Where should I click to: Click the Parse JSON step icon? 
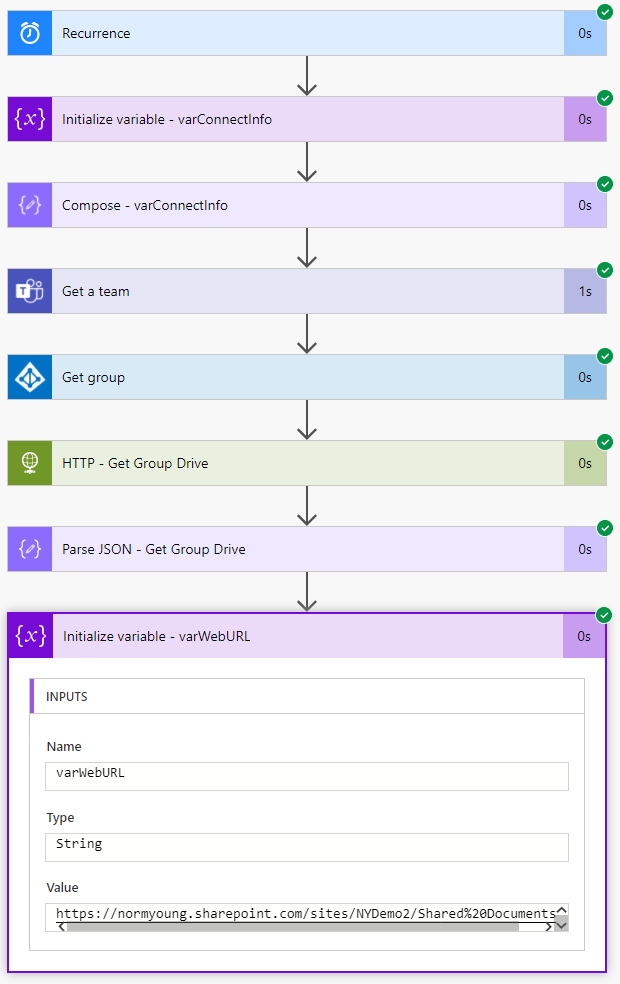coord(30,549)
